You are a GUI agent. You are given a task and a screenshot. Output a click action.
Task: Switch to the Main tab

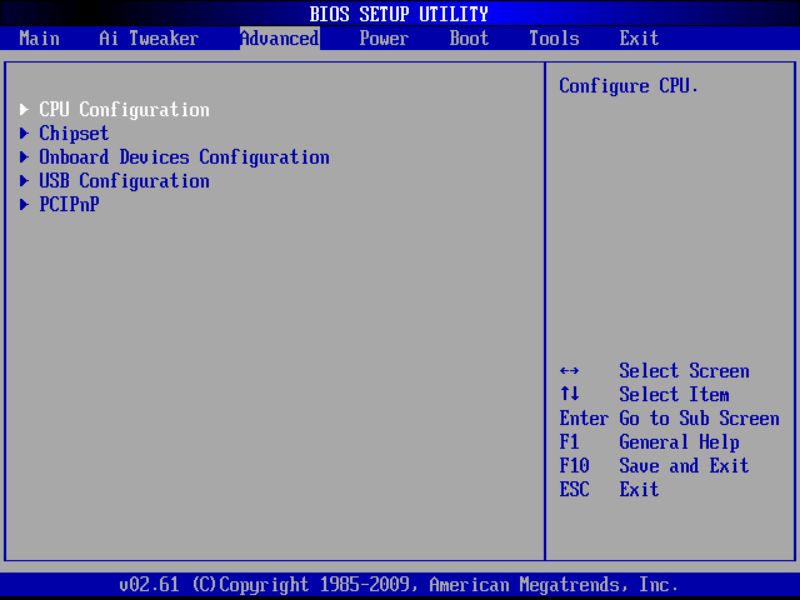click(x=40, y=38)
